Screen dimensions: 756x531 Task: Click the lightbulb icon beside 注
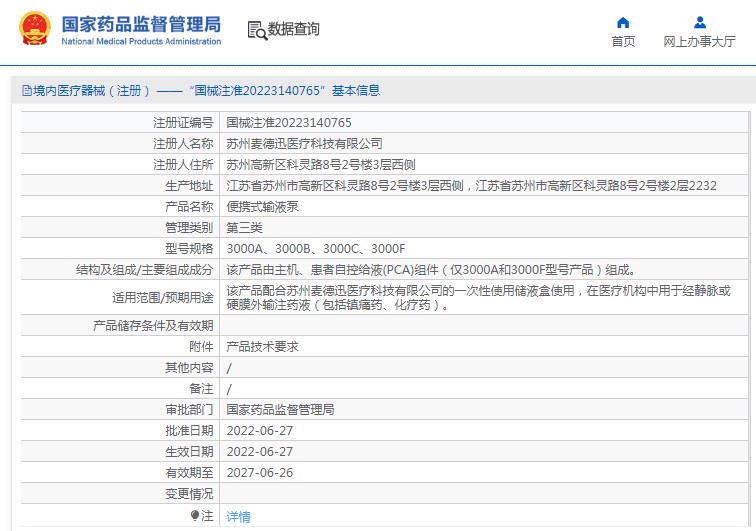coord(195,516)
